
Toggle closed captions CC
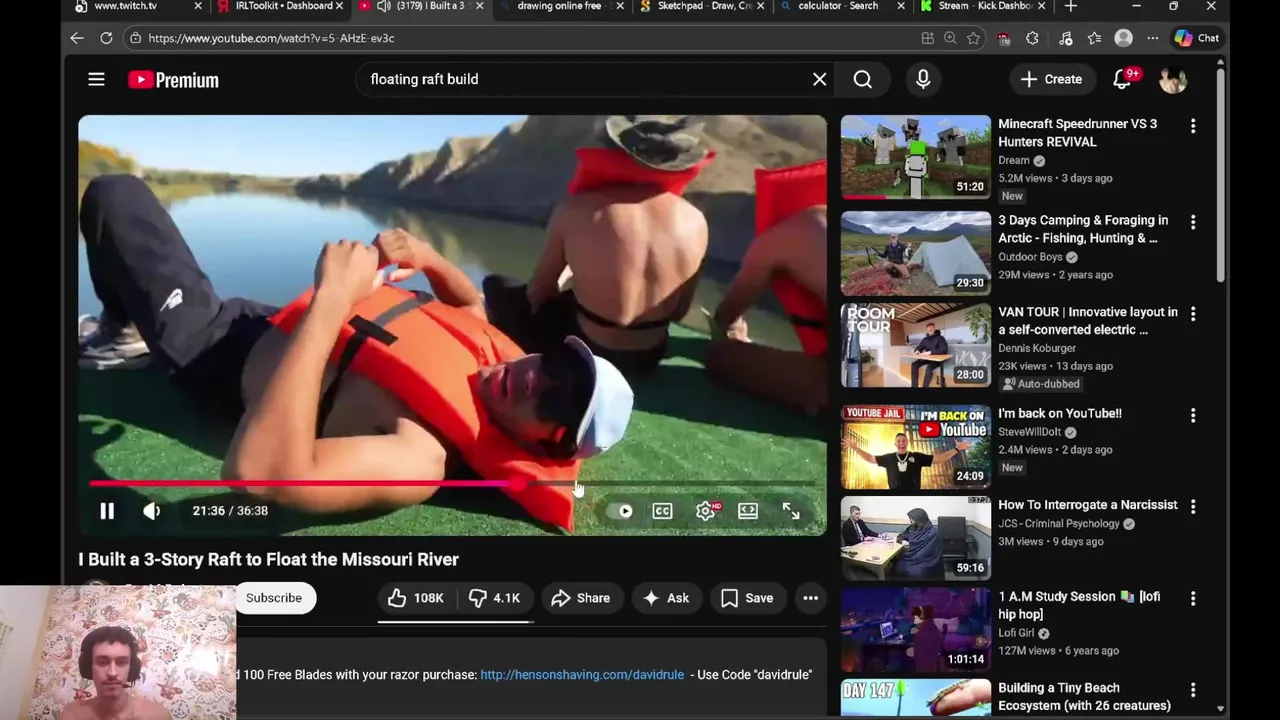point(662,511)
